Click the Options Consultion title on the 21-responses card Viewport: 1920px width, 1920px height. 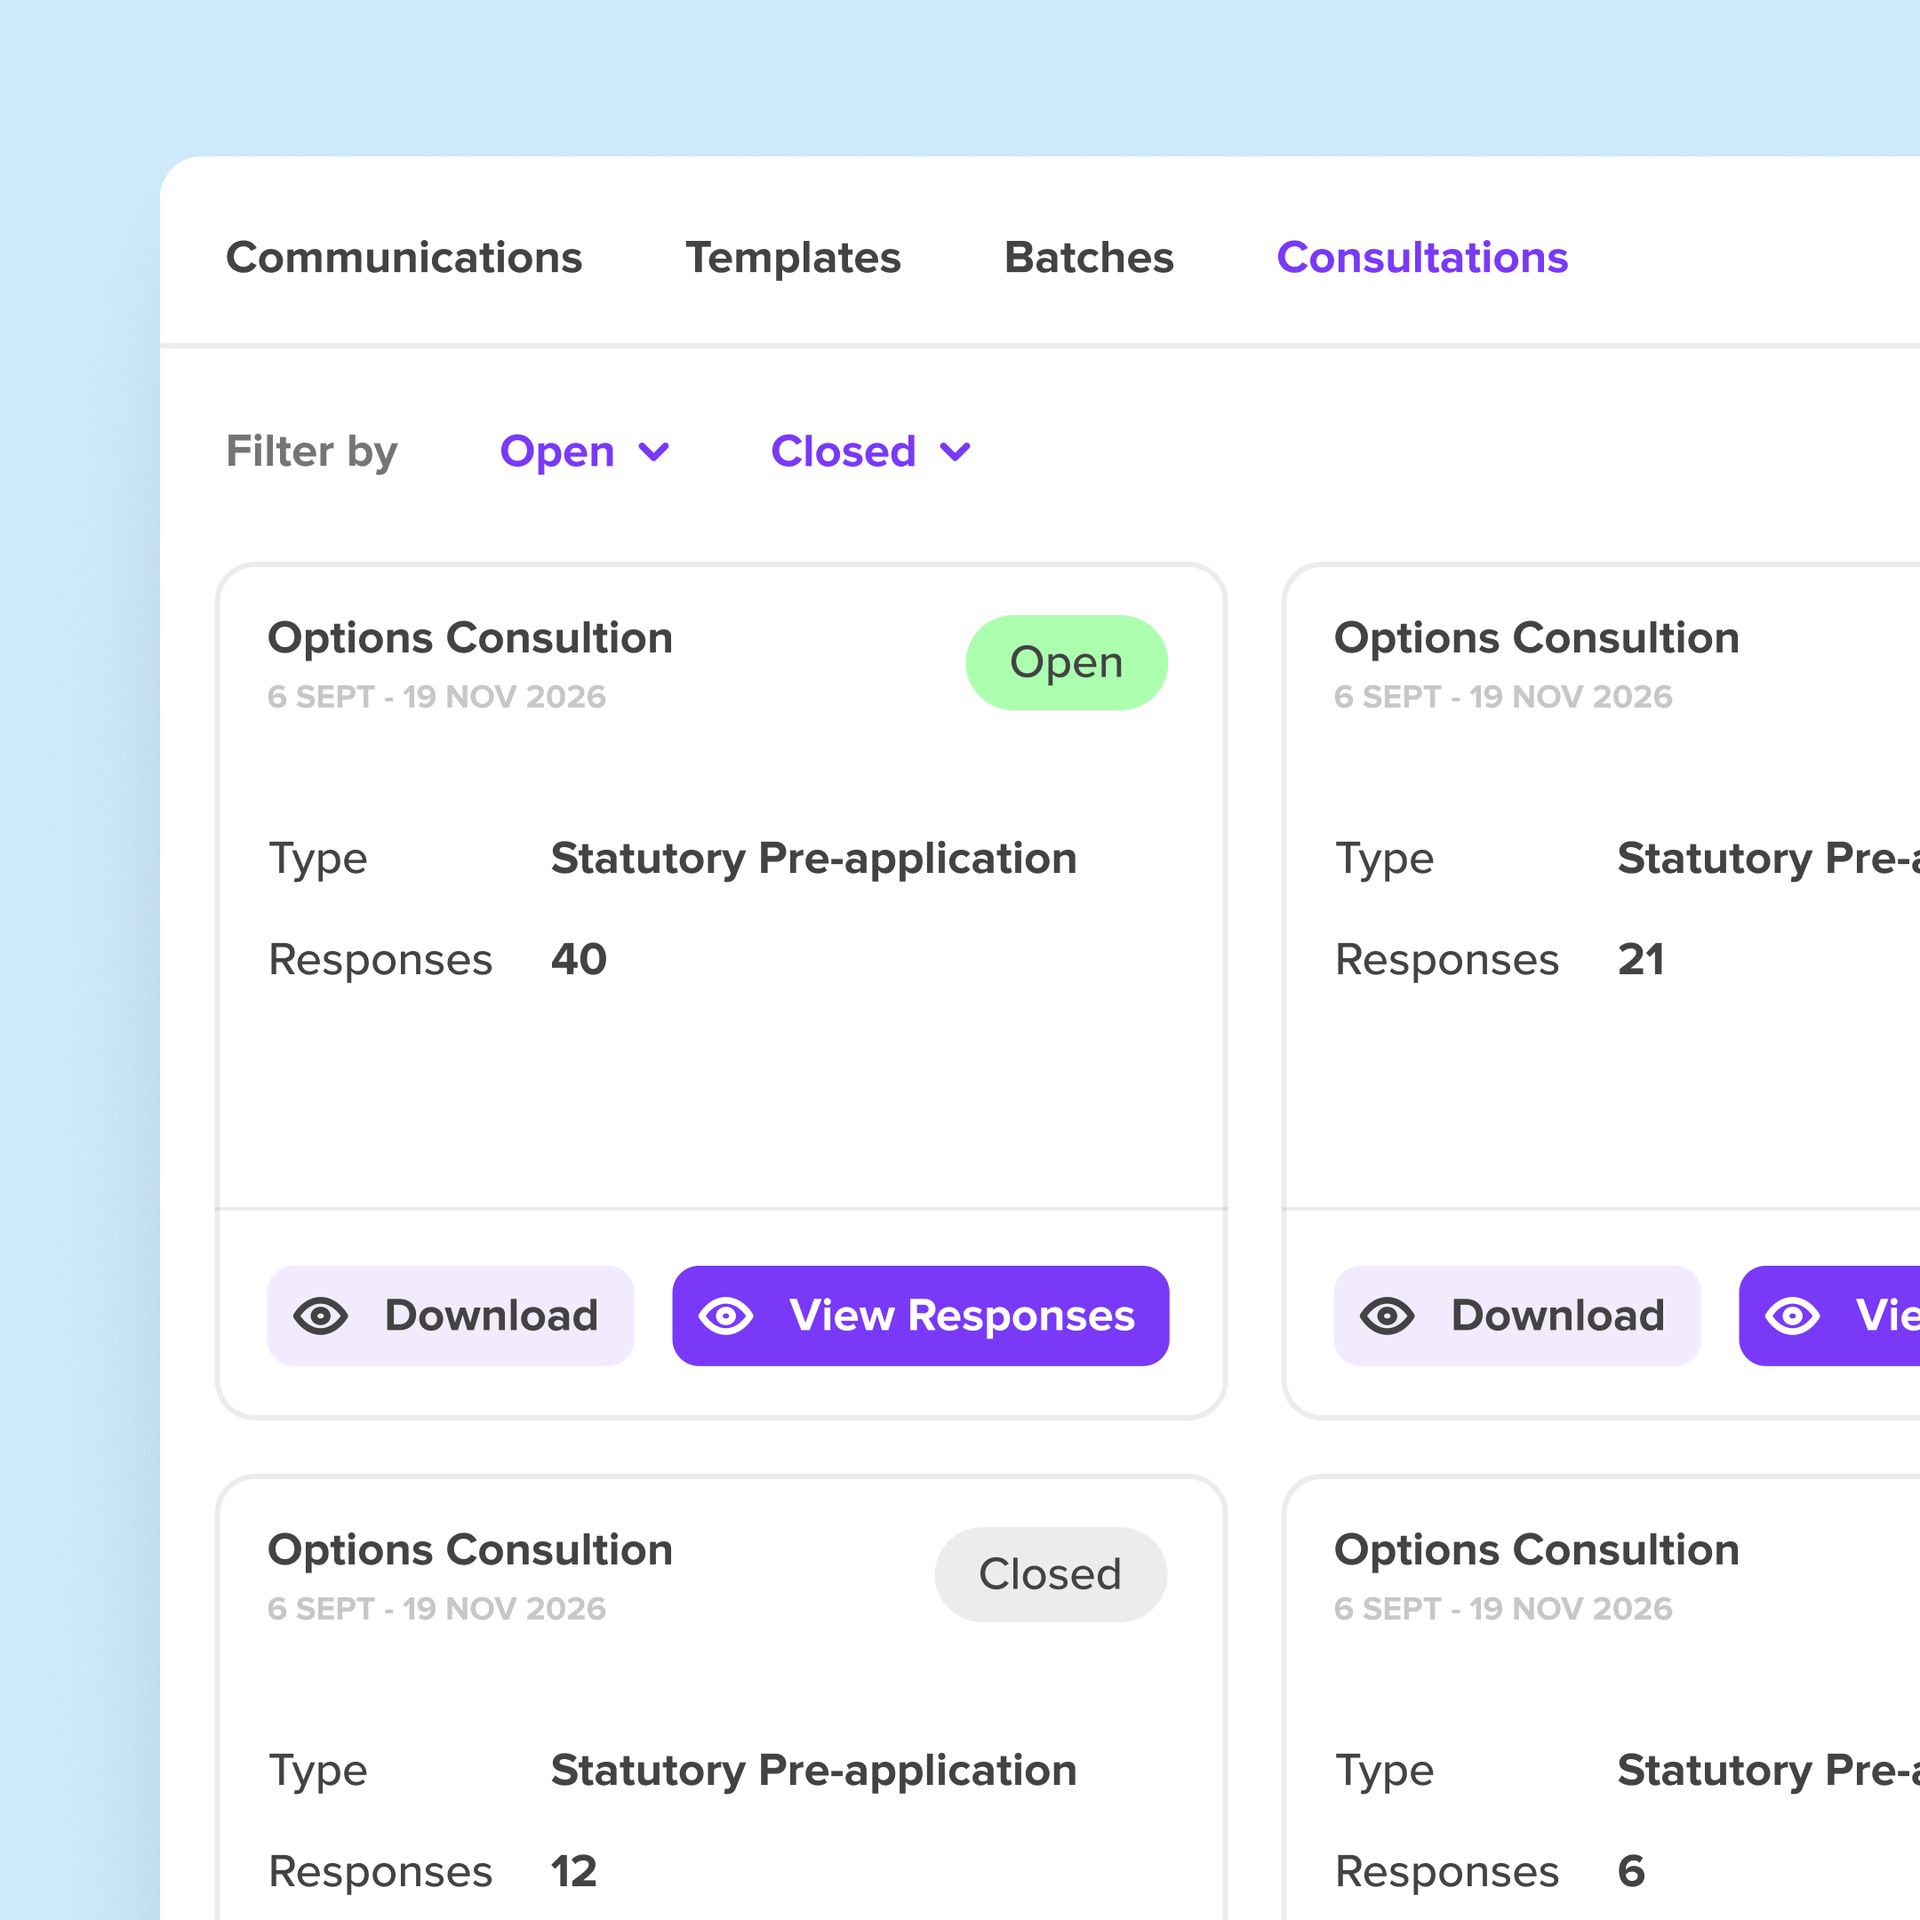[1537, 638]
